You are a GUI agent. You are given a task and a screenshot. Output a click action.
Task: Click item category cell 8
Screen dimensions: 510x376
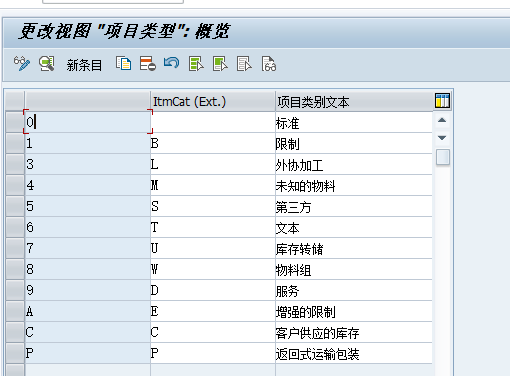pyautogui.click(x=88, y=269)
